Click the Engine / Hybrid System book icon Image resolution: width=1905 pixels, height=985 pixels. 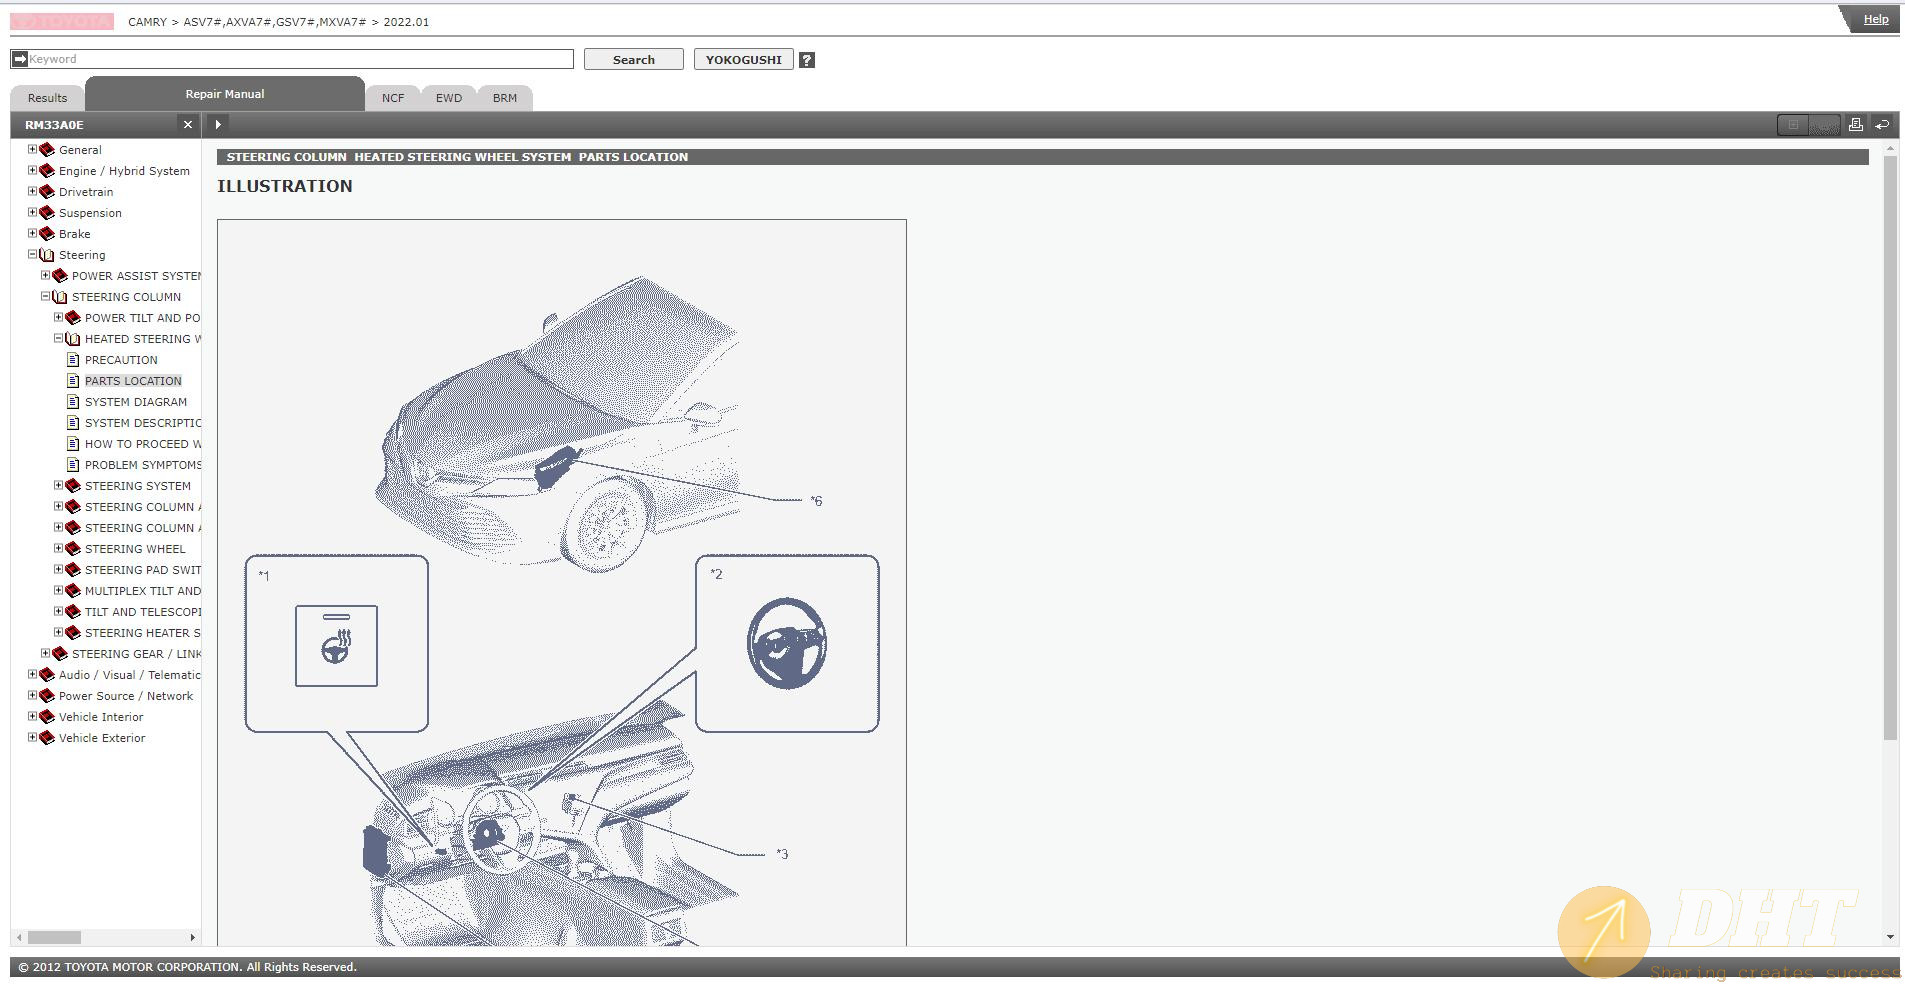point(47,171)
